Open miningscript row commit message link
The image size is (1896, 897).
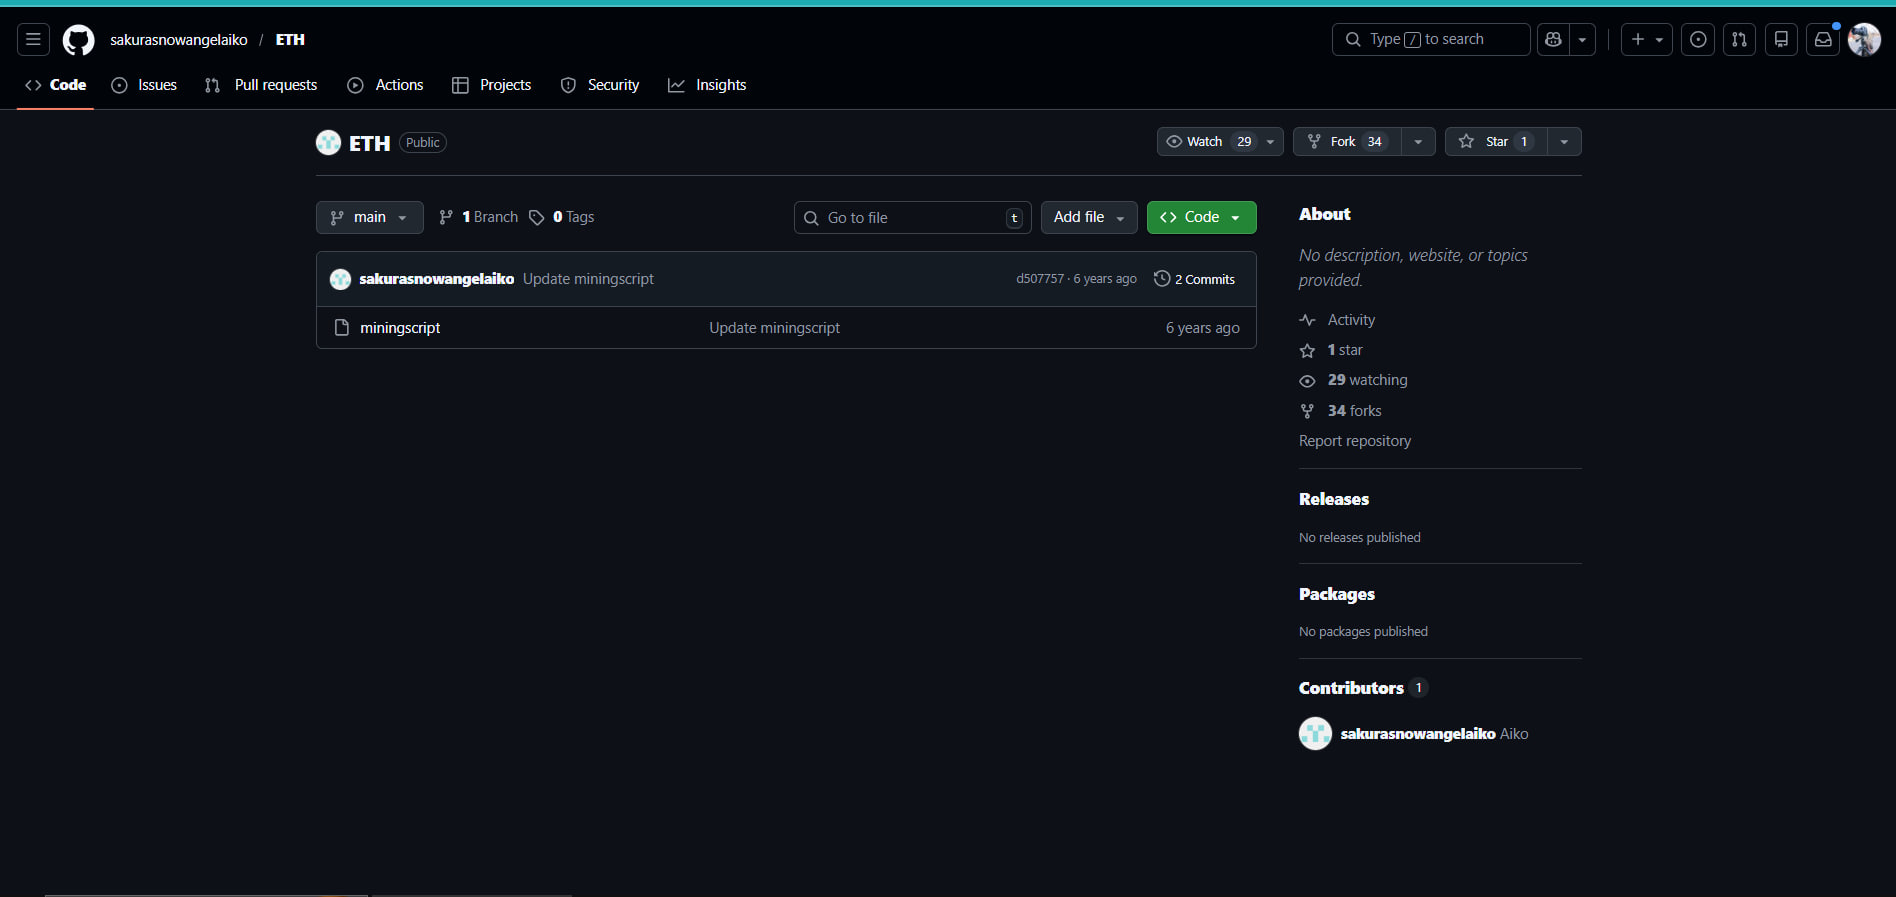[x=774, y=328]
